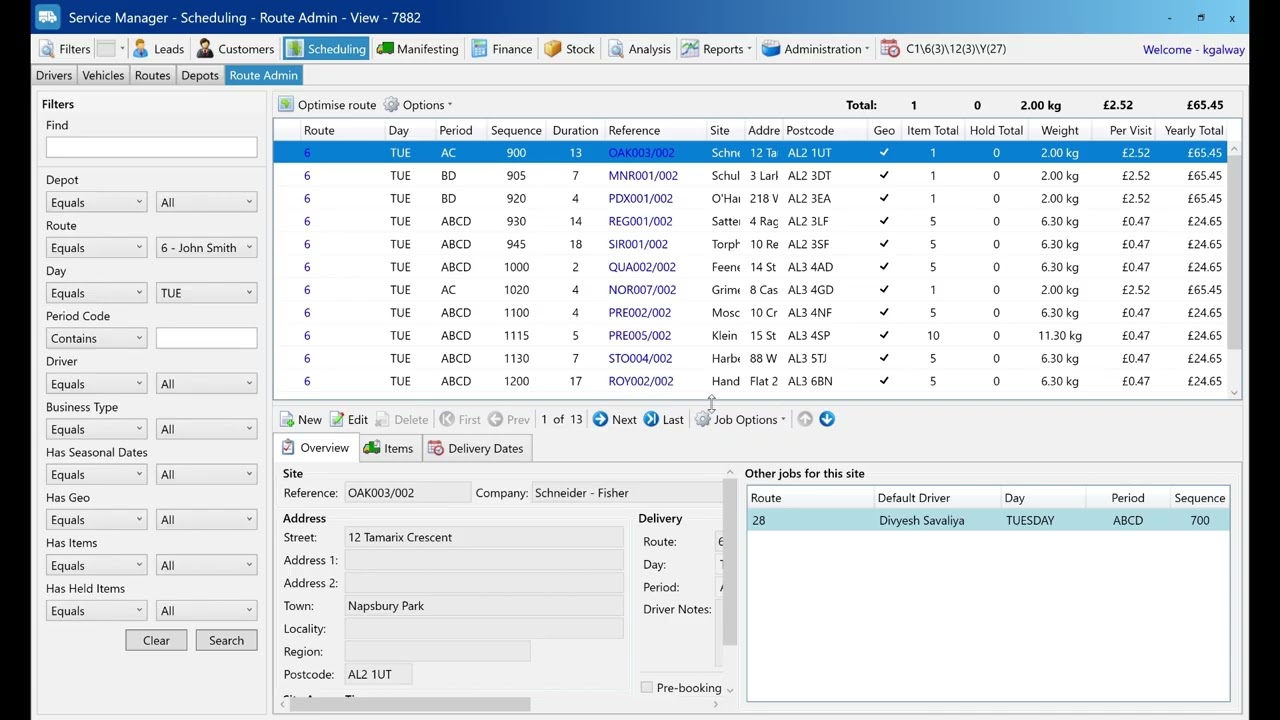Open the Manifesting module
Viewport: 1280px width, 720px height.
pos(418,49)
